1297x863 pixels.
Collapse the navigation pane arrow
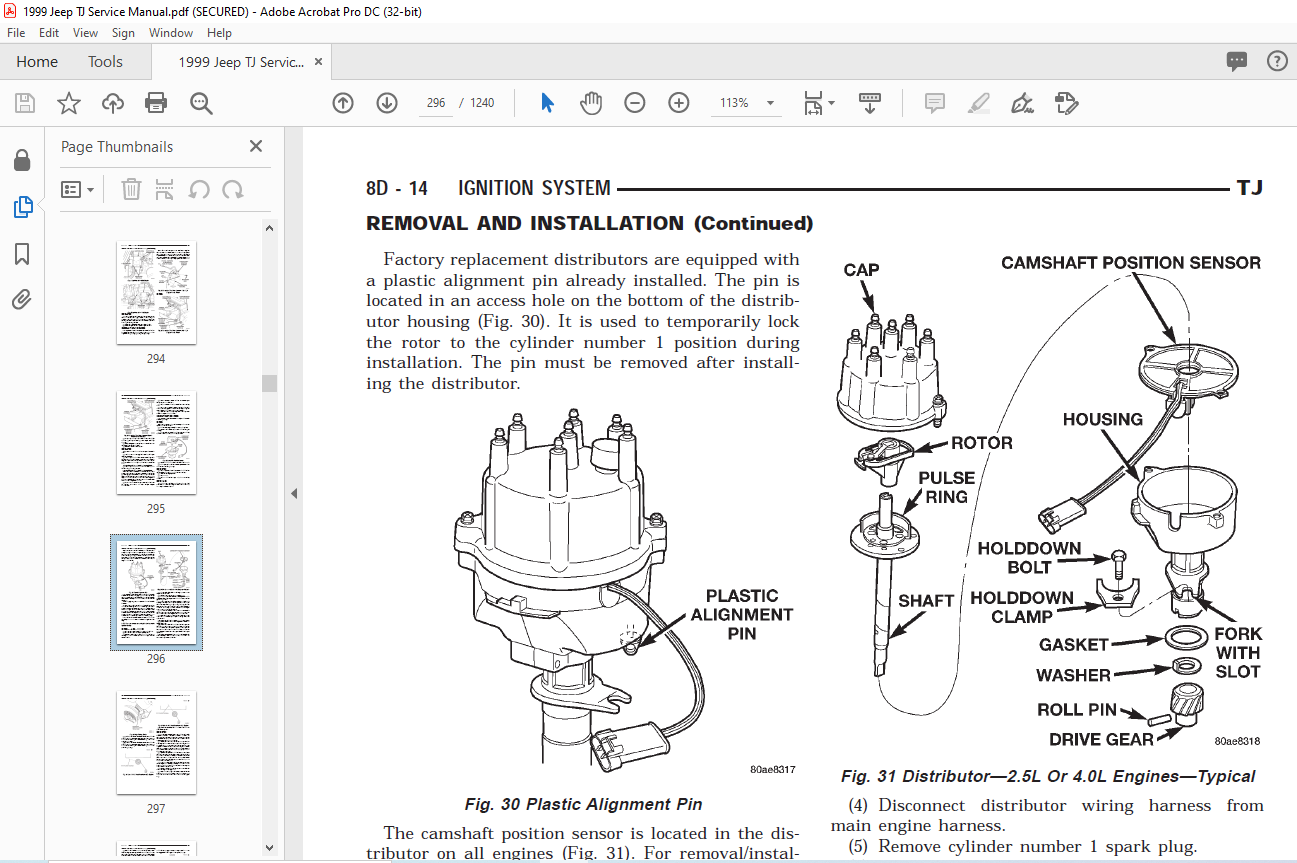click(x=294, y=493)
